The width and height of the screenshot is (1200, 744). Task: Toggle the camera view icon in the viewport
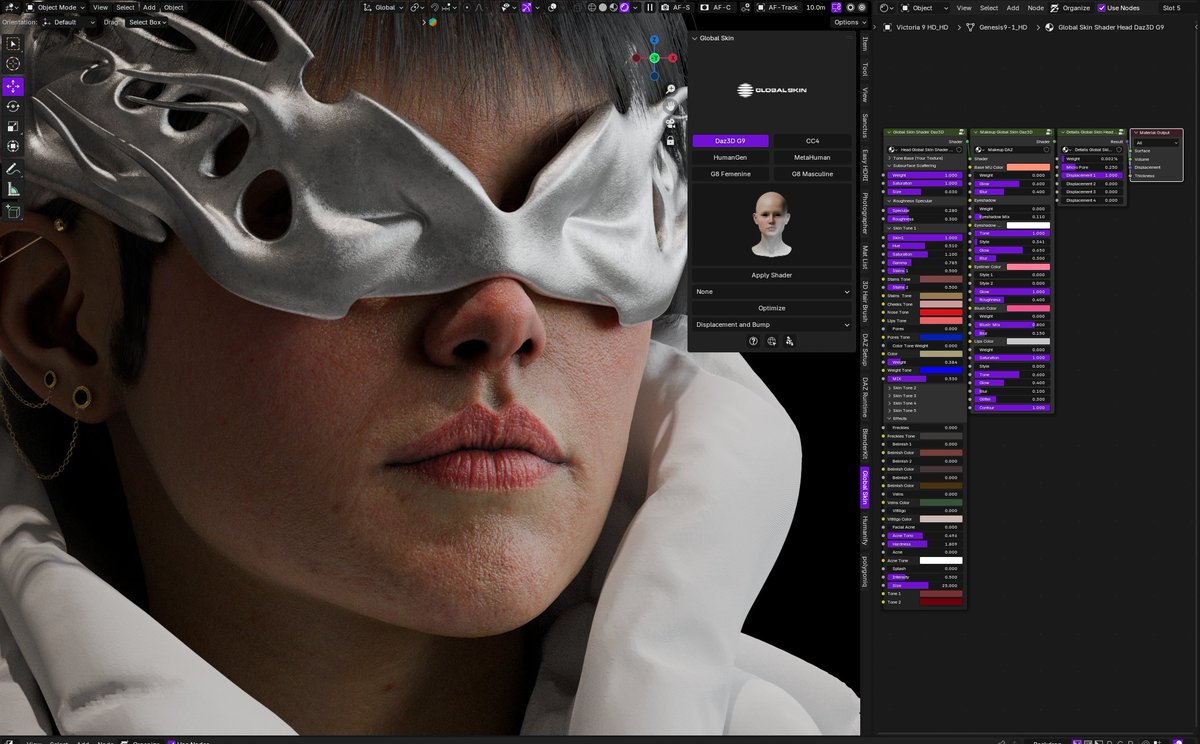click(x=671, y=123)
